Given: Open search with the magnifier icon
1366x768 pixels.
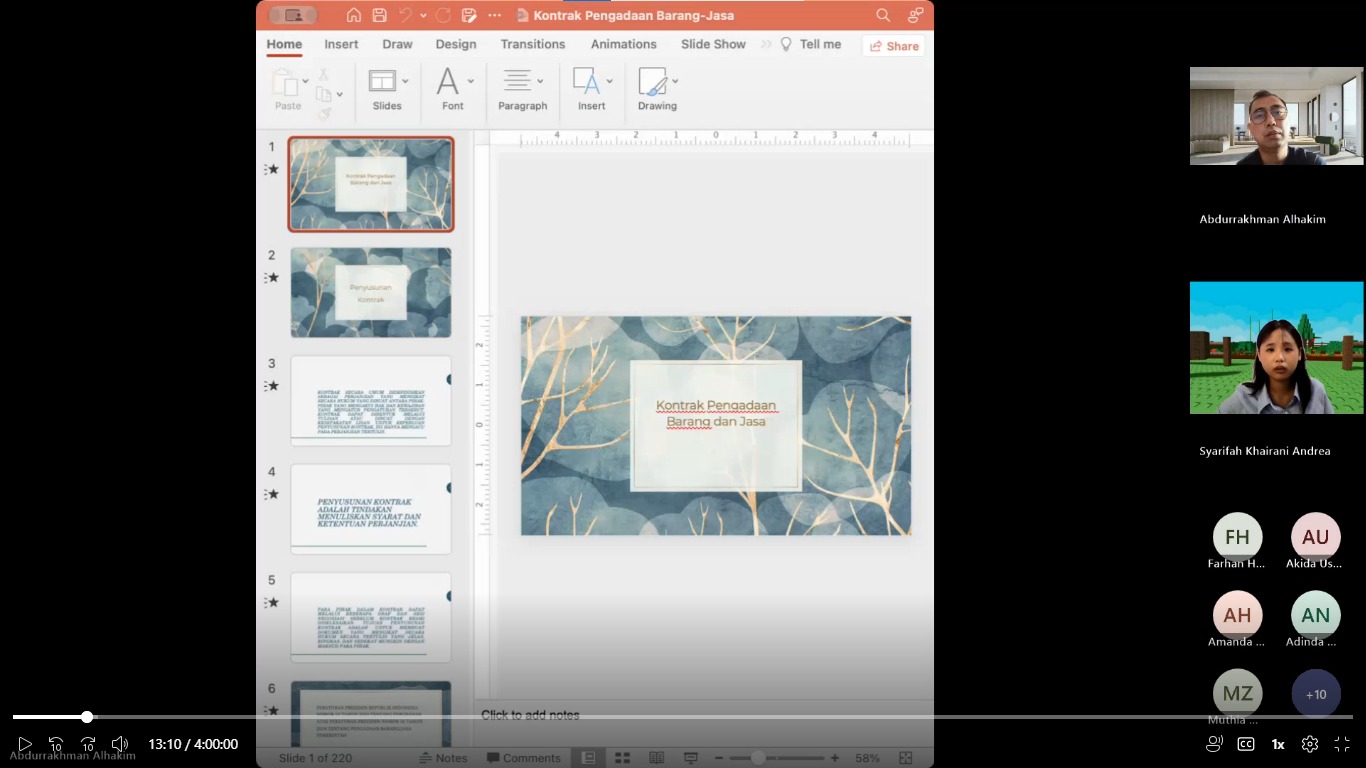Looking at the screenshot, I should pyautogui.click(x=883, y=15).
